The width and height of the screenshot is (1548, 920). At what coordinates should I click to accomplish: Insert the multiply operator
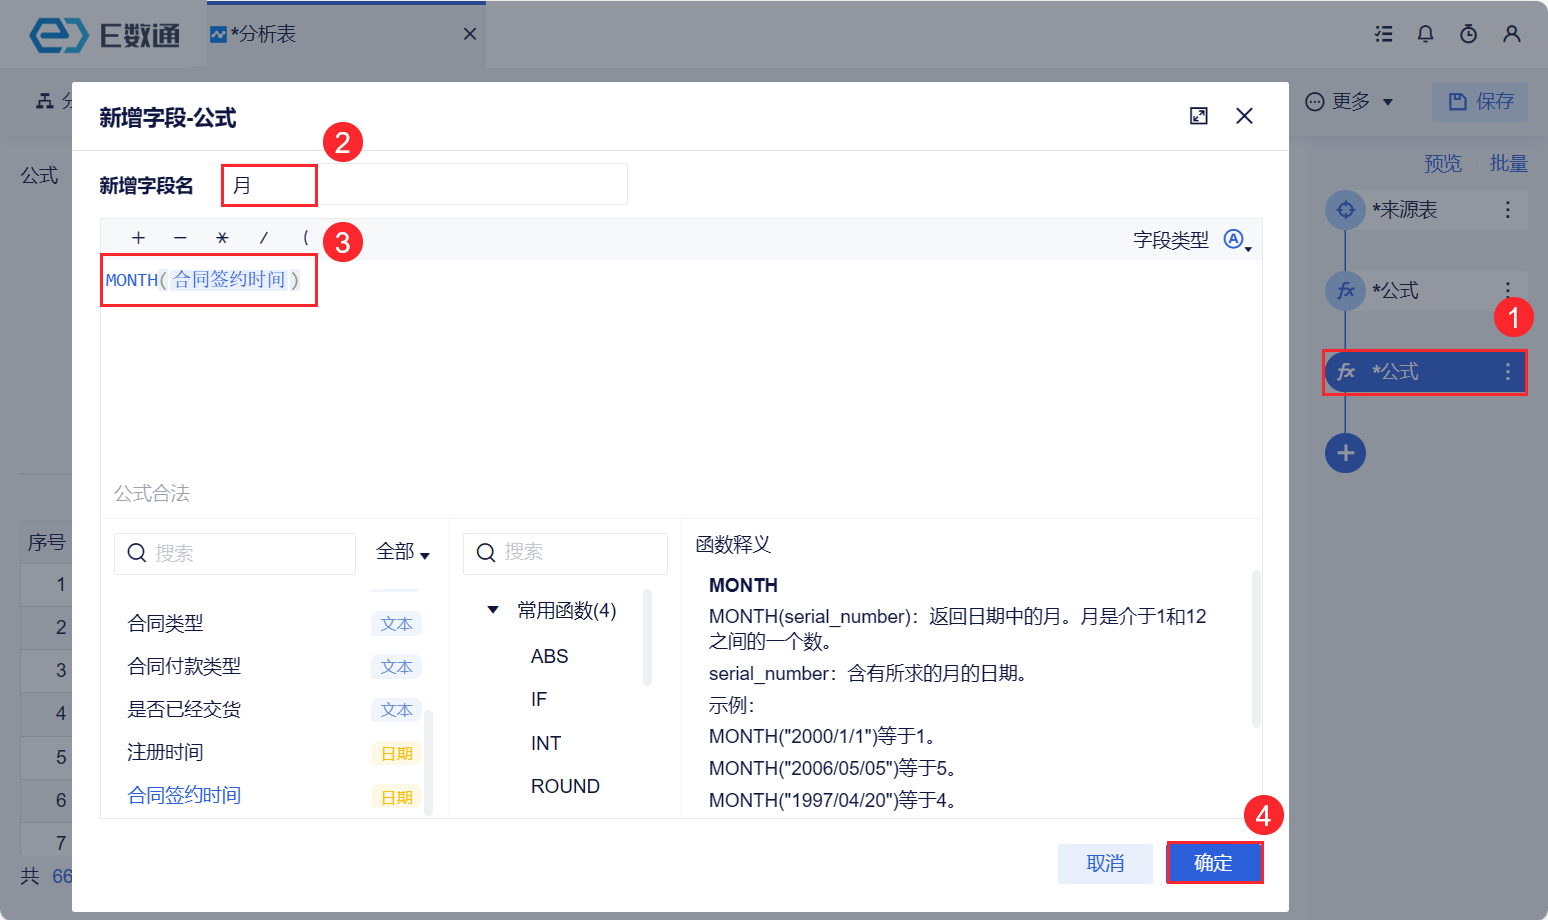click(x=222, y=238)
